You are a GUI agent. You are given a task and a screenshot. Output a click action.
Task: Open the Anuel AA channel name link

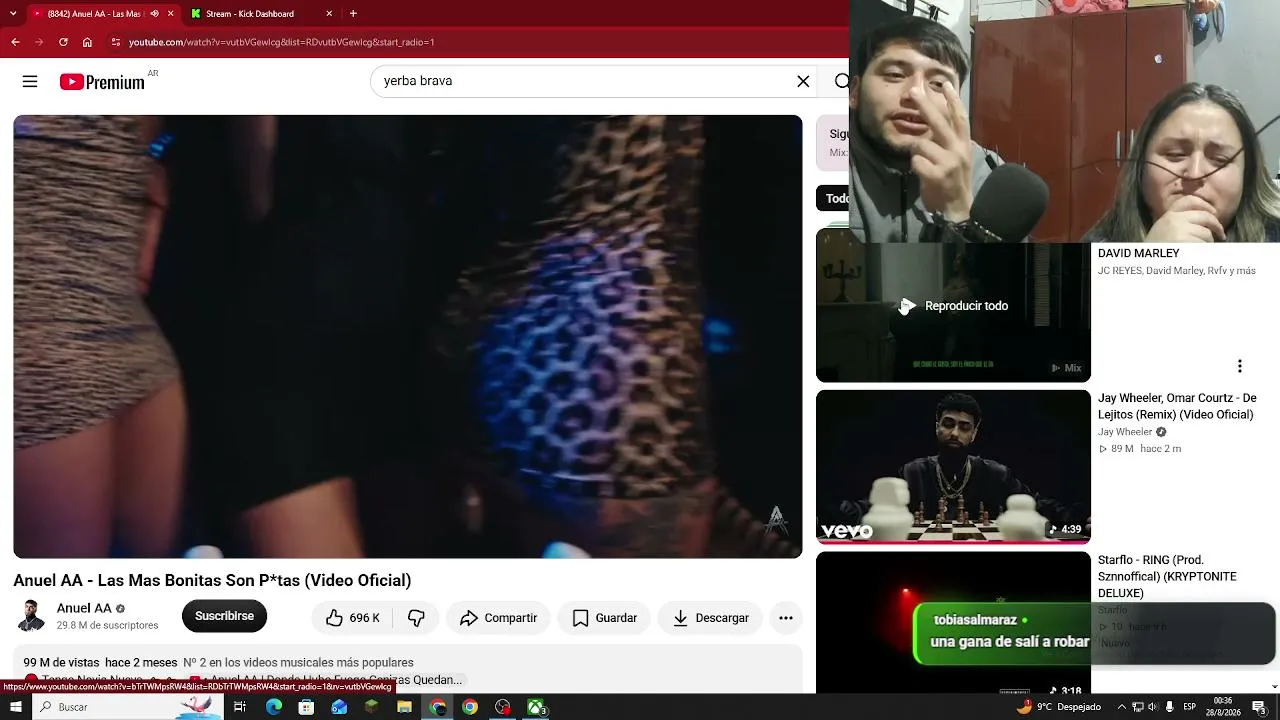tap(84, 608)
